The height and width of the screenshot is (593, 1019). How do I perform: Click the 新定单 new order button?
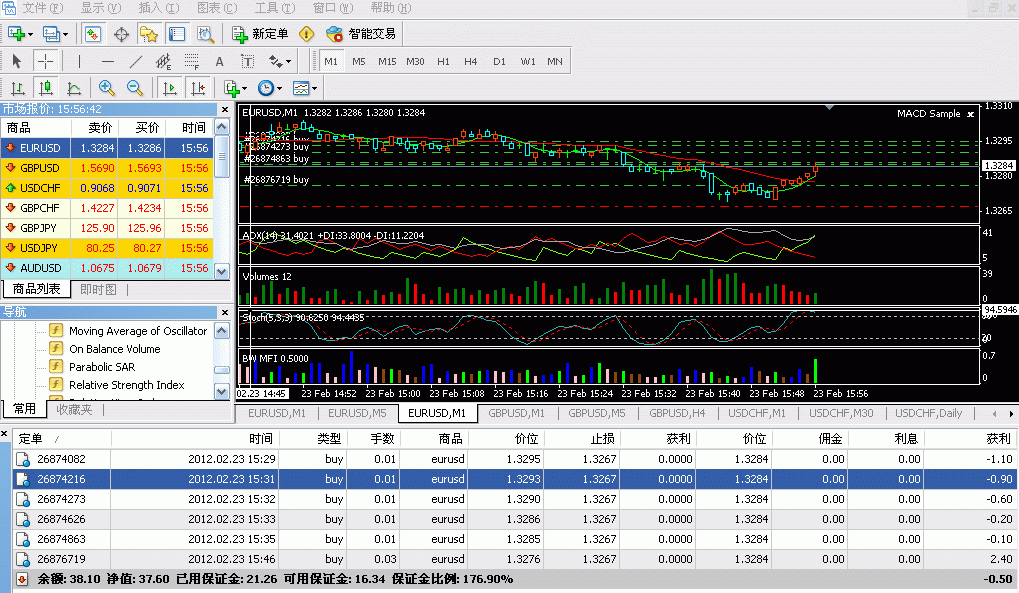(x=260, y=34)
